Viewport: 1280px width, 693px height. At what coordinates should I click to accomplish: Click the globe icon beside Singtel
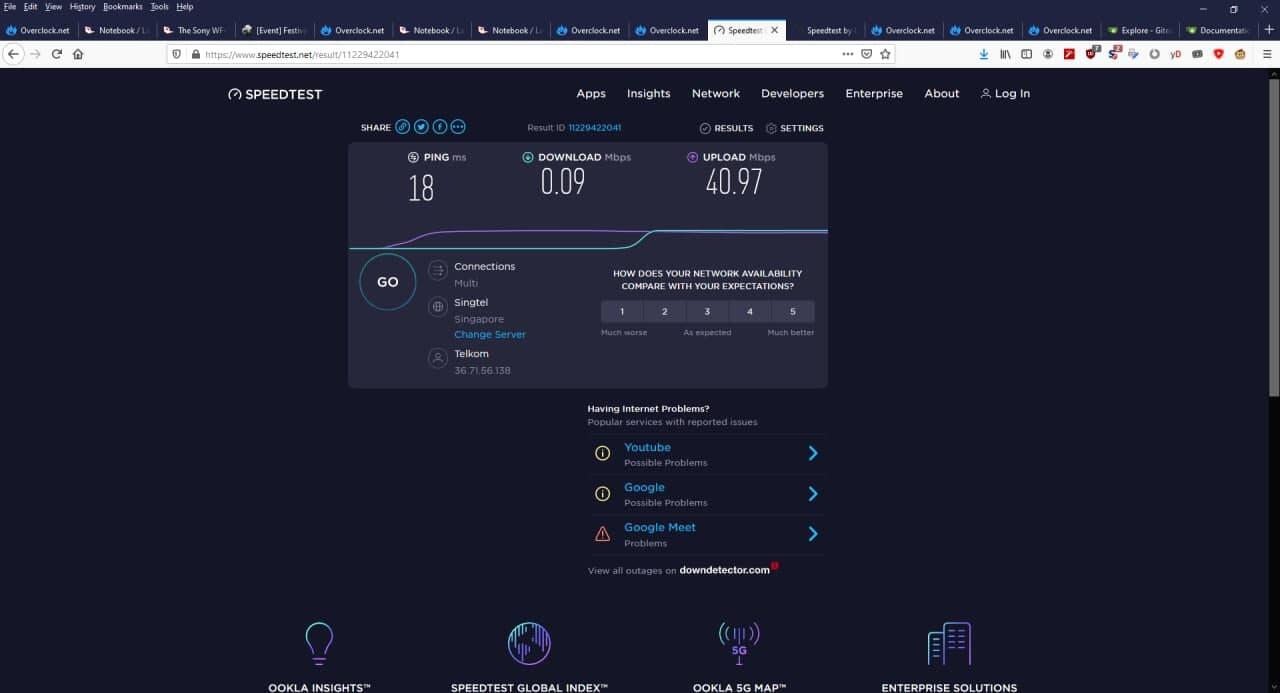[x=437, y=307]
